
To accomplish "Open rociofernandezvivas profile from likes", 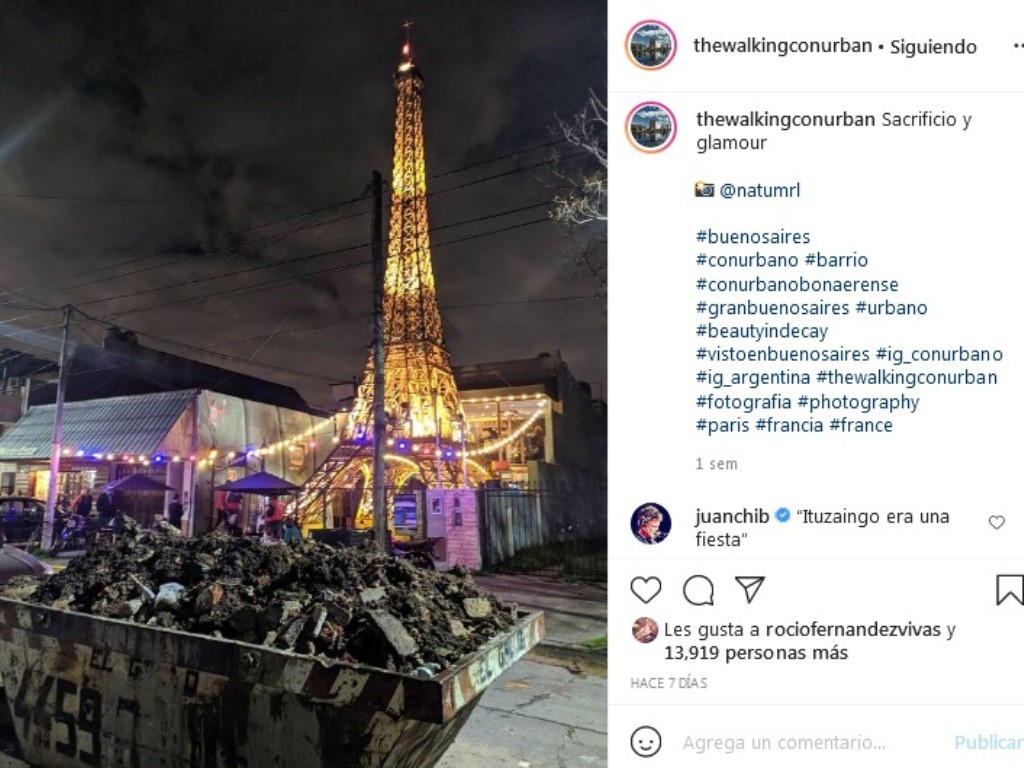I will point(853,630).
